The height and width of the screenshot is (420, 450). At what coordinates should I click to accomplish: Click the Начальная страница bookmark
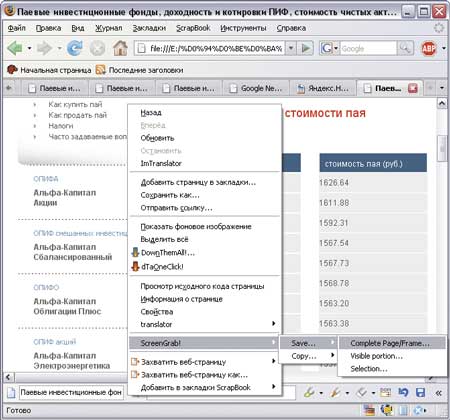(49, 70)
